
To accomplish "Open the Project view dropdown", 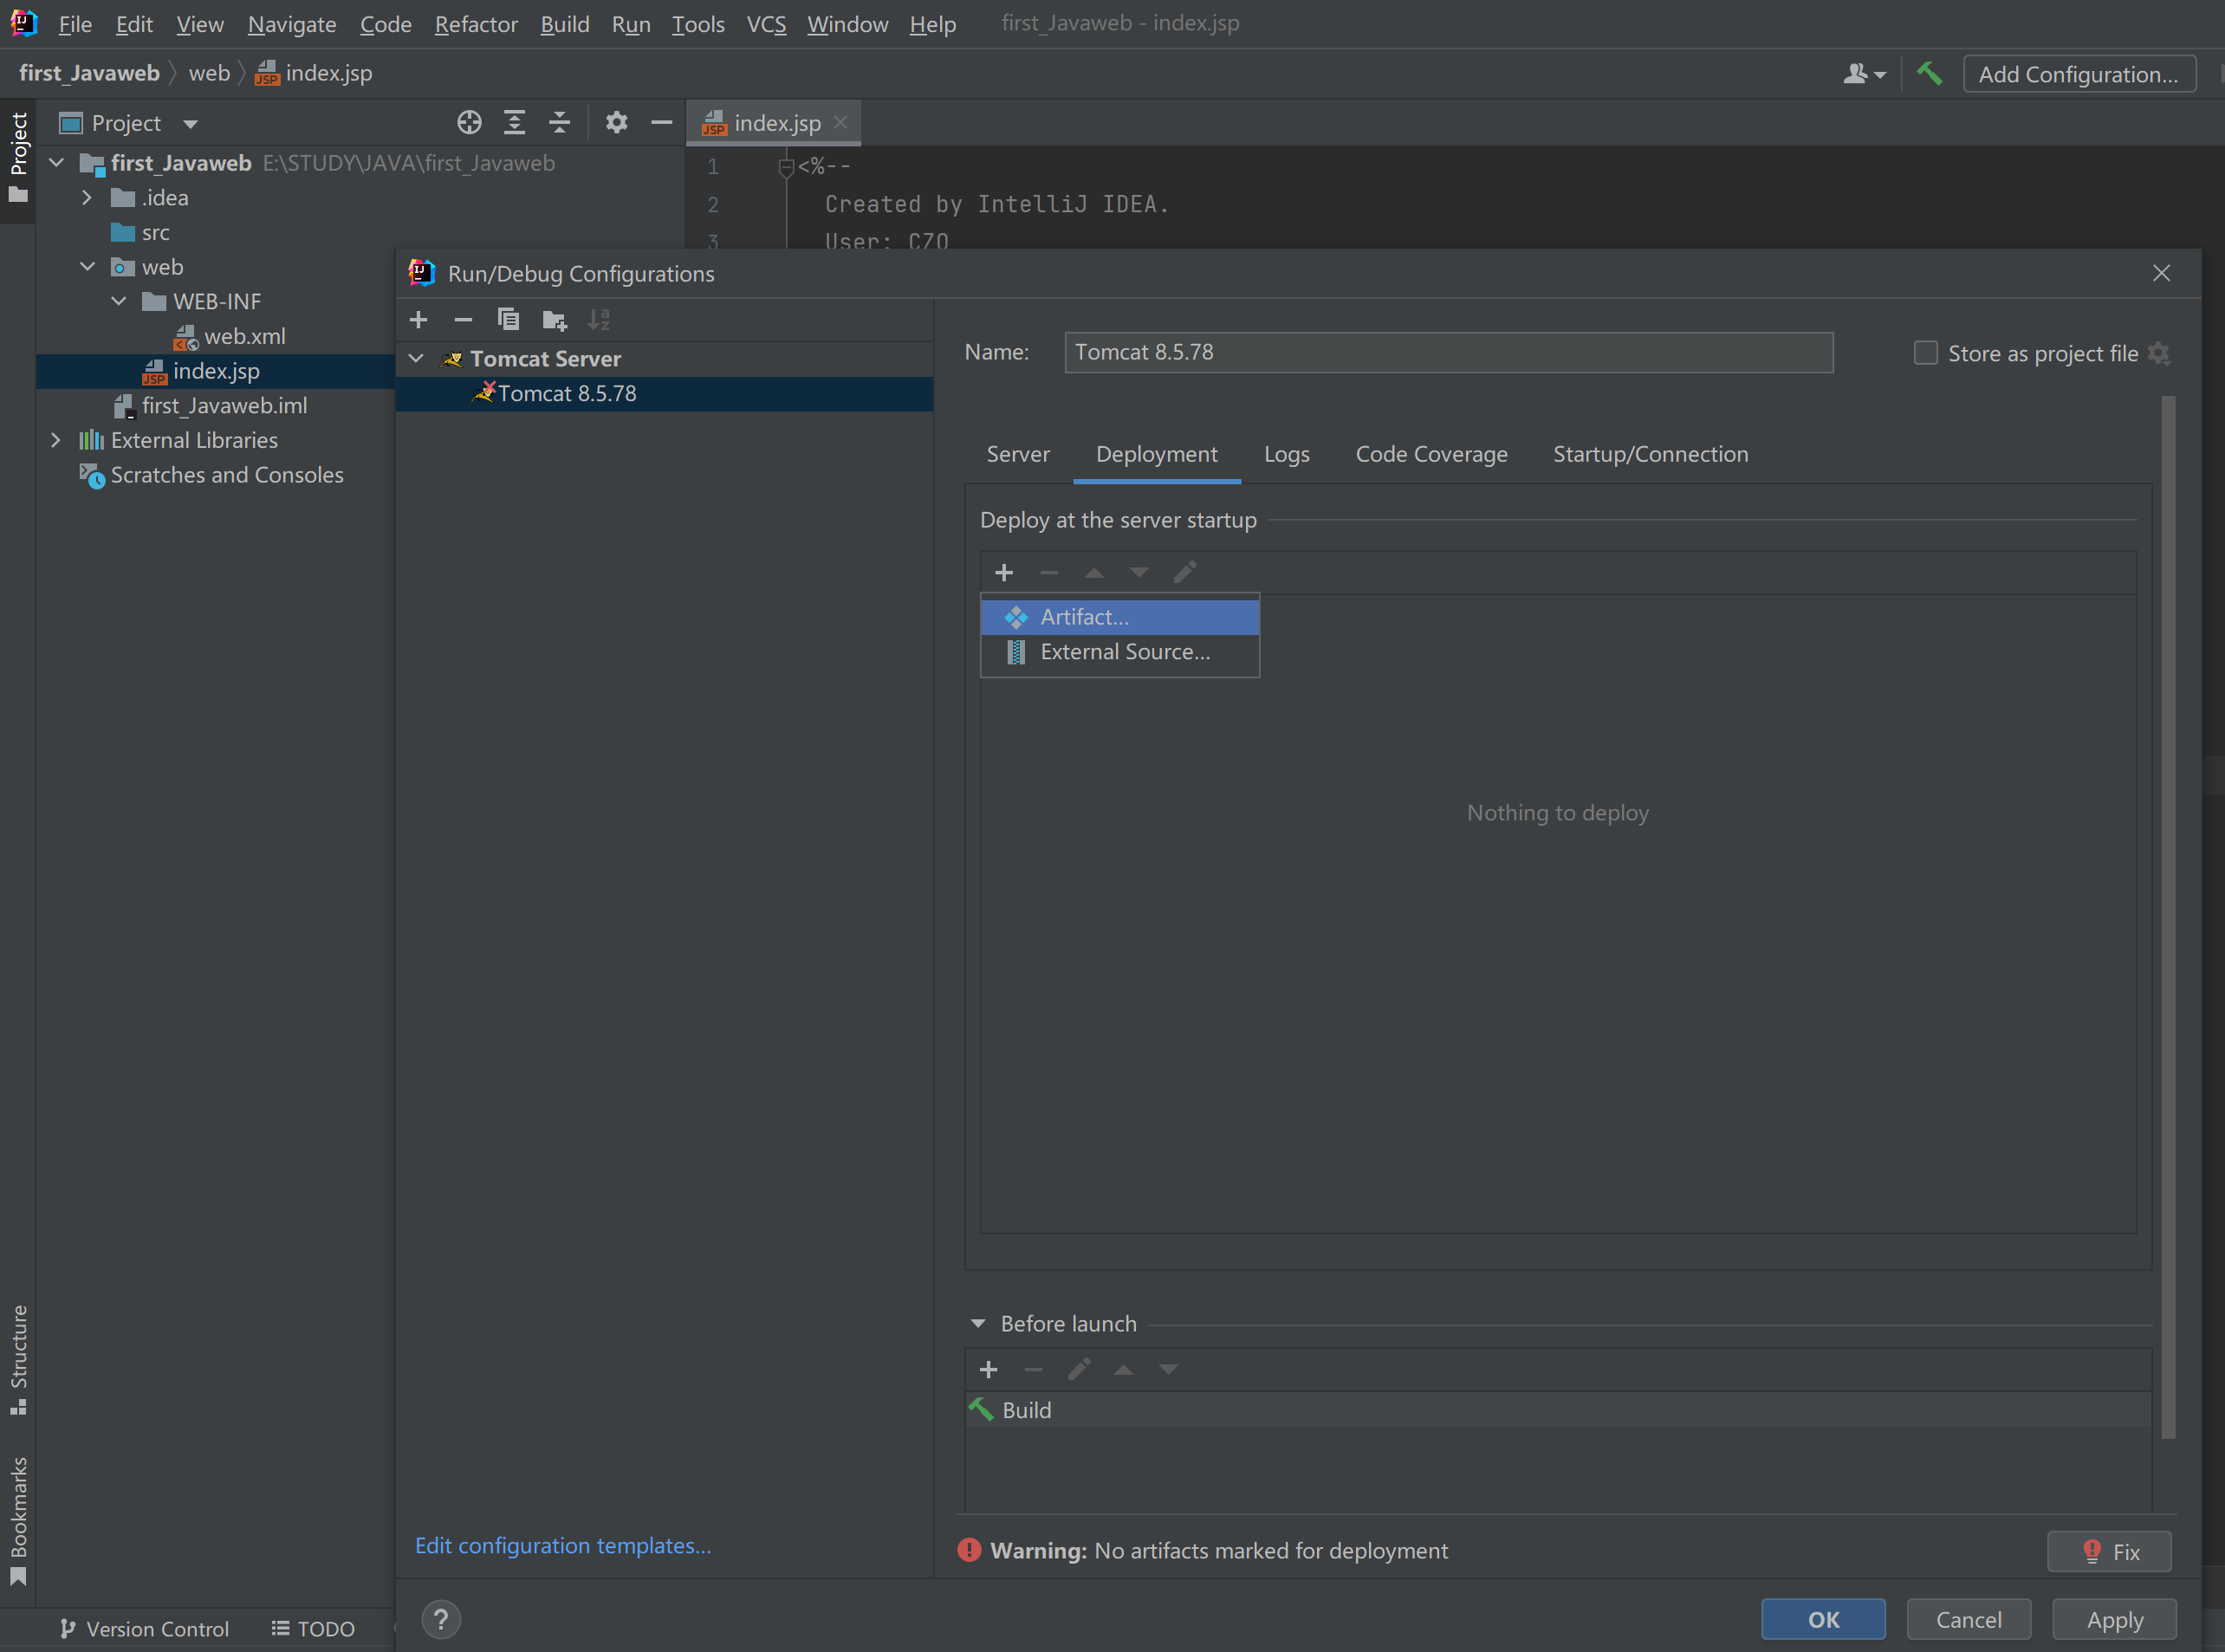I will tap(190, 124).
